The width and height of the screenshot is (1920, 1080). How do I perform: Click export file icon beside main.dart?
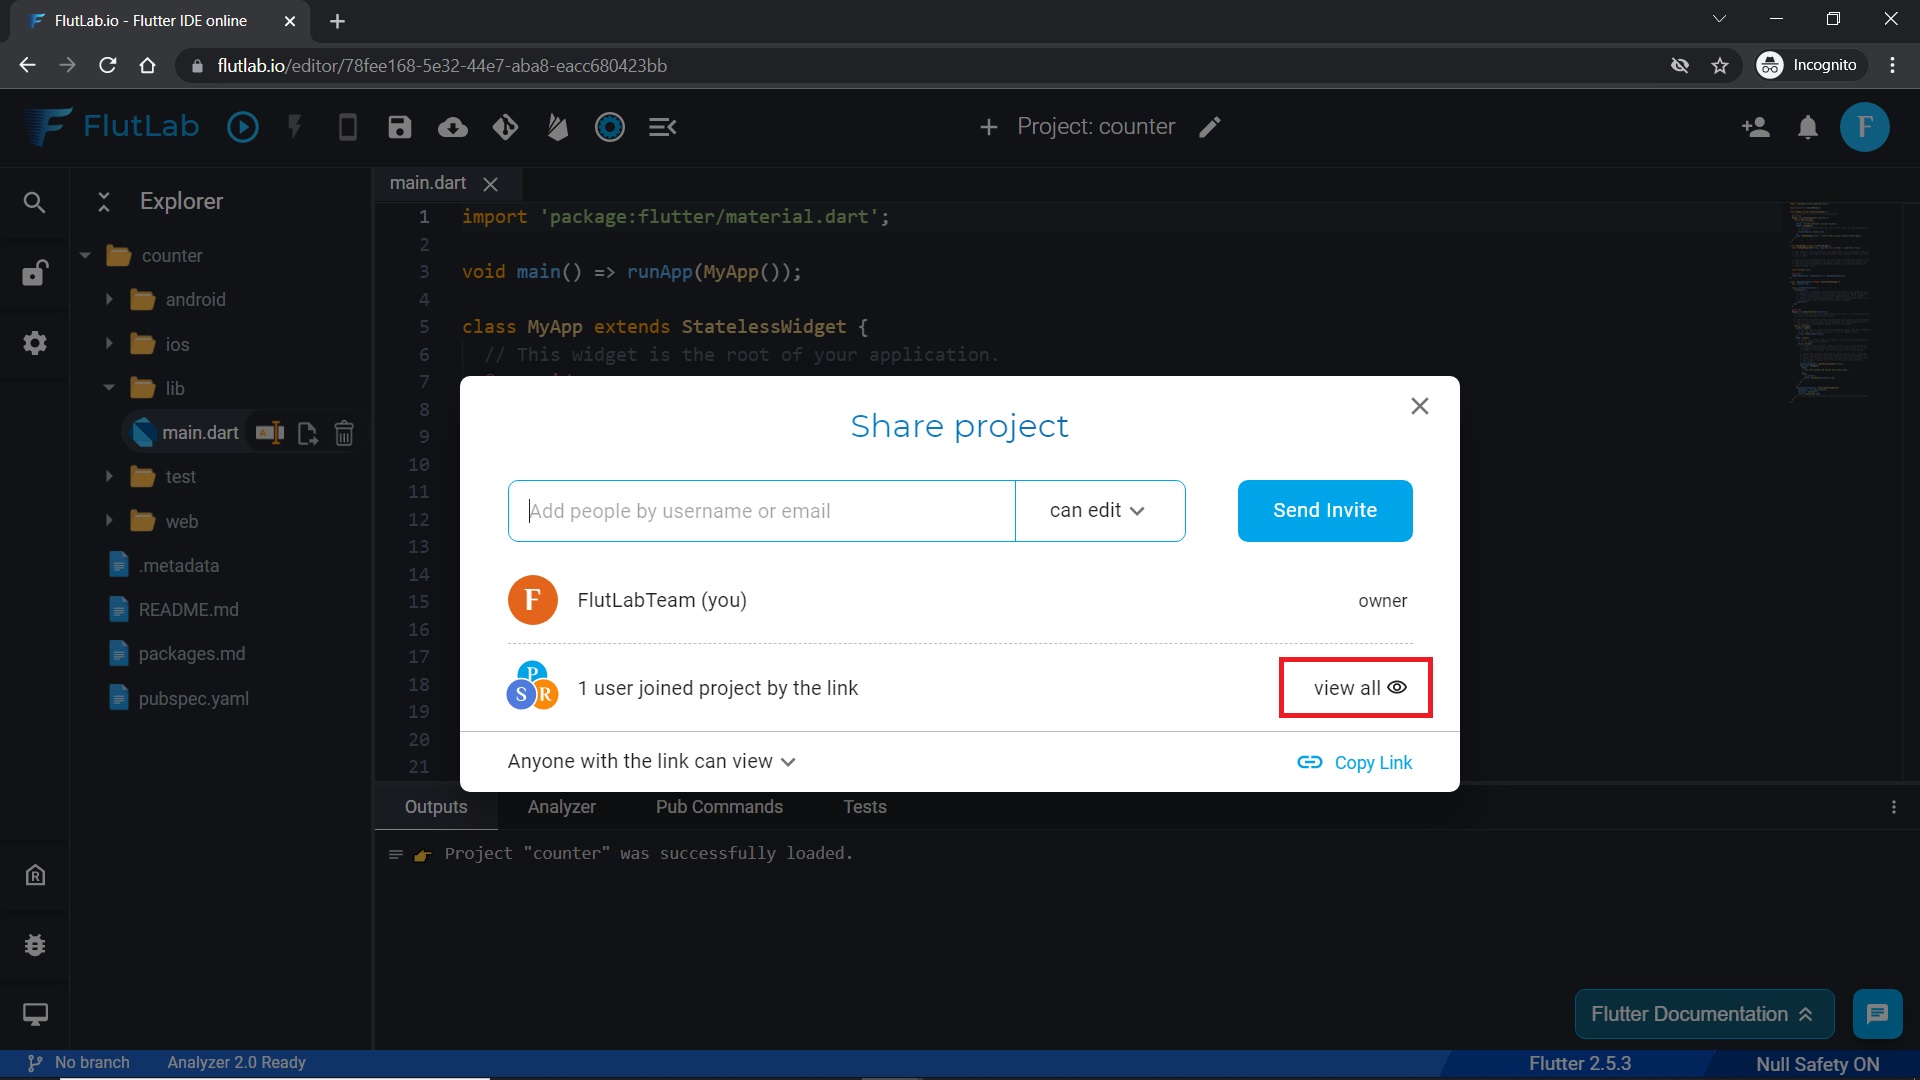click(307, 433)
